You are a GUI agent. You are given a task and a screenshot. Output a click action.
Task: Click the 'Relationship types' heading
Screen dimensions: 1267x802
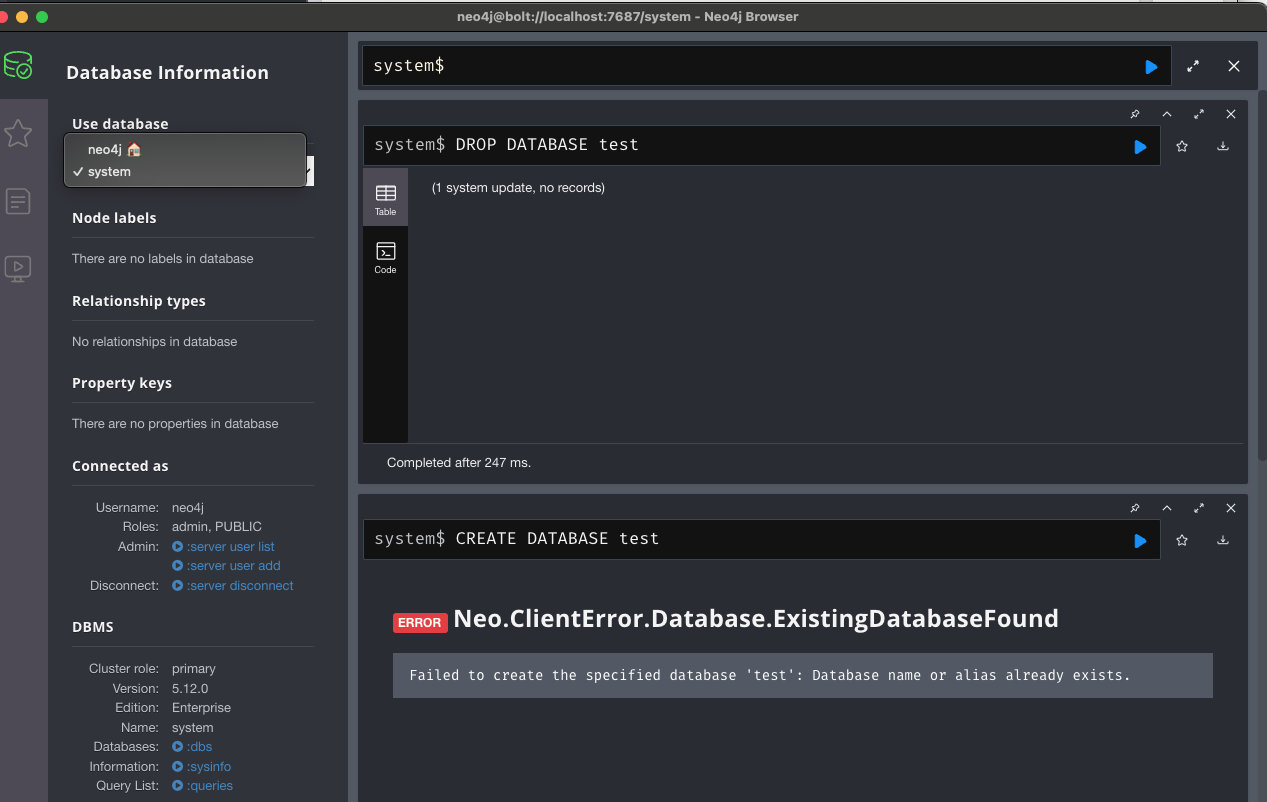coord(139,301)
